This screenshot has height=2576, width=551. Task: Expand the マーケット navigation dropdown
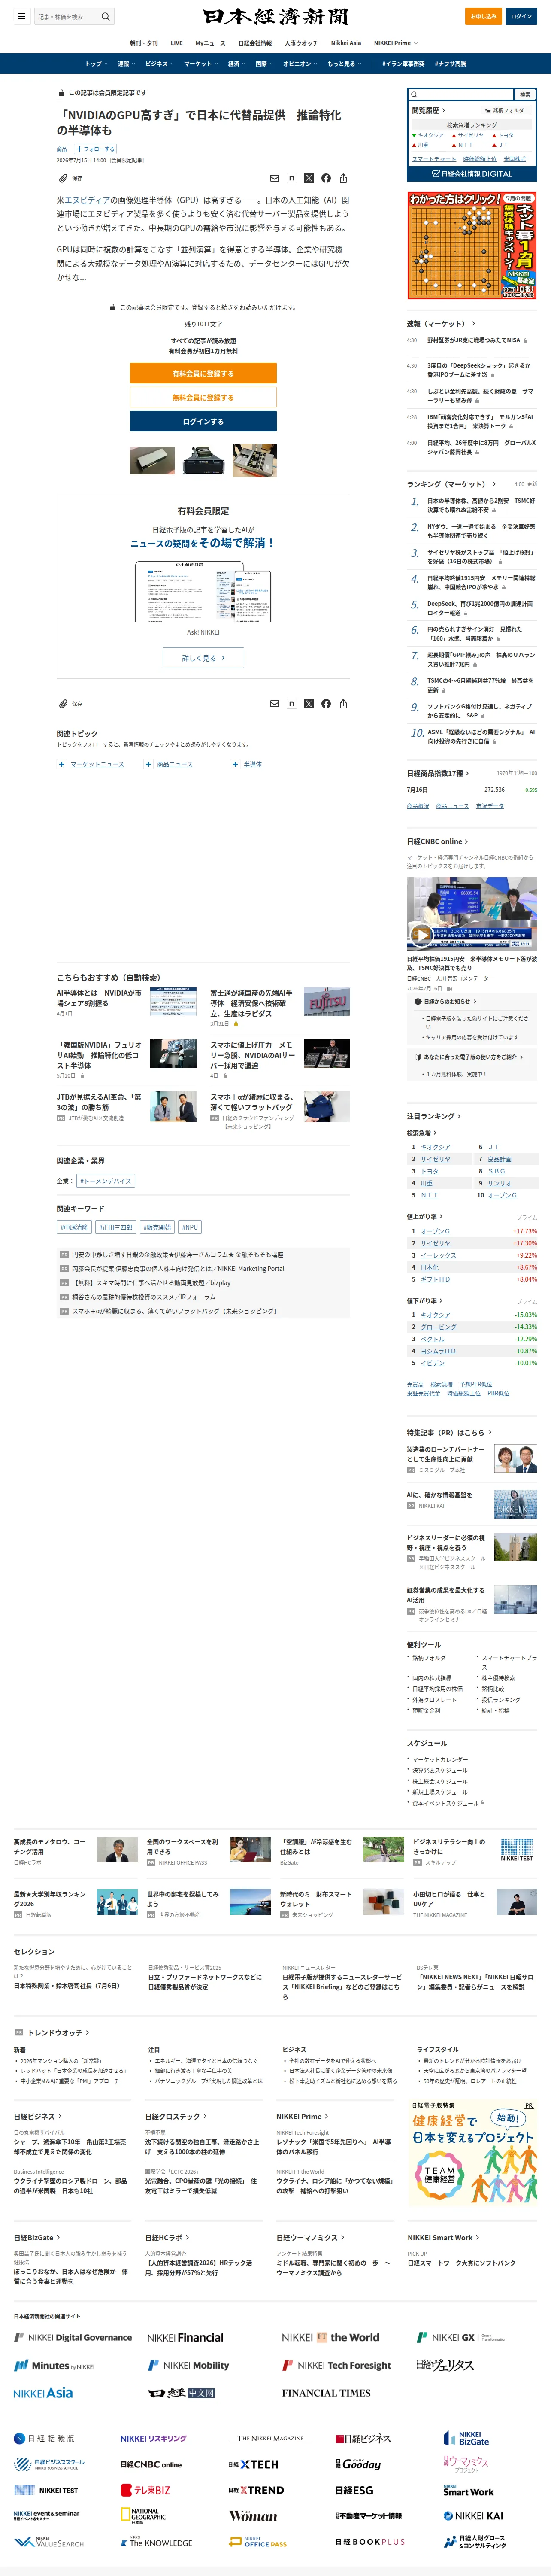coord(200,64)
